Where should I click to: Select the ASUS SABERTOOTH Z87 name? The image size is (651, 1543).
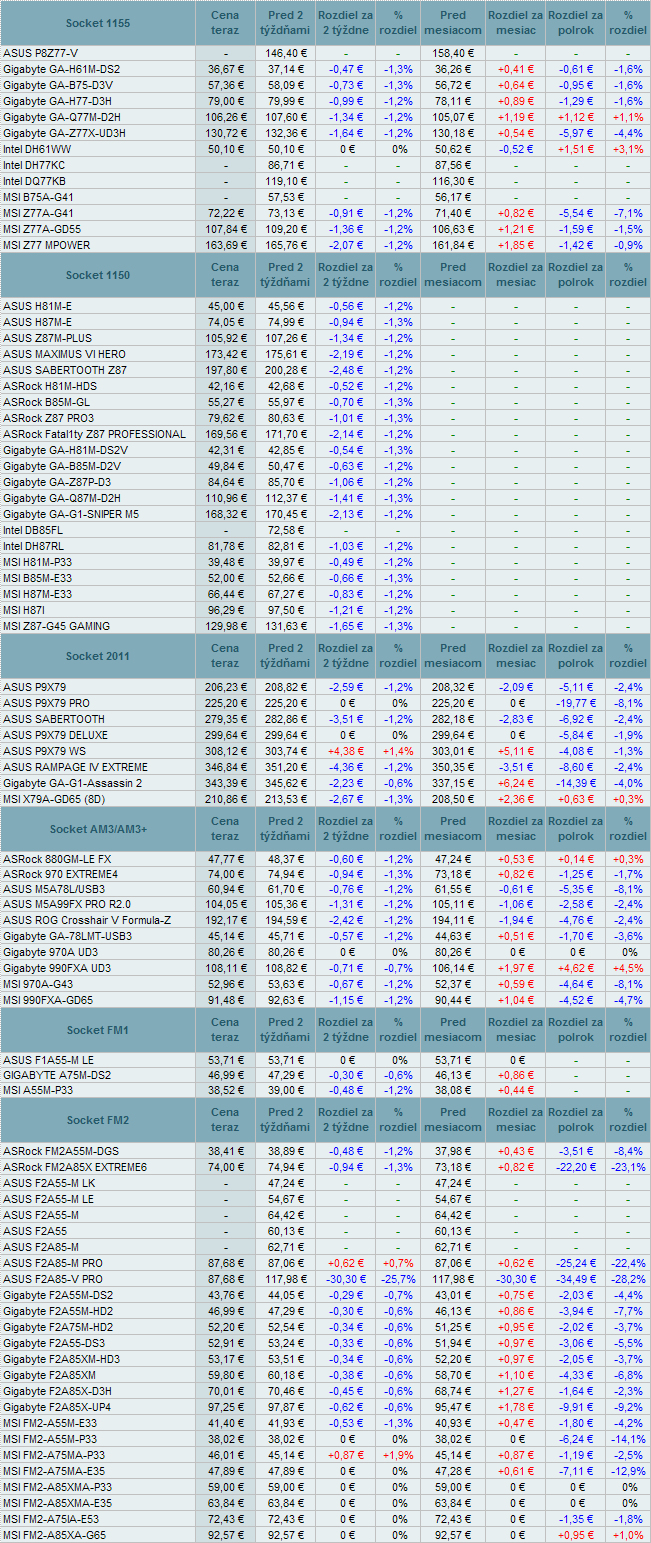(65, 370)
